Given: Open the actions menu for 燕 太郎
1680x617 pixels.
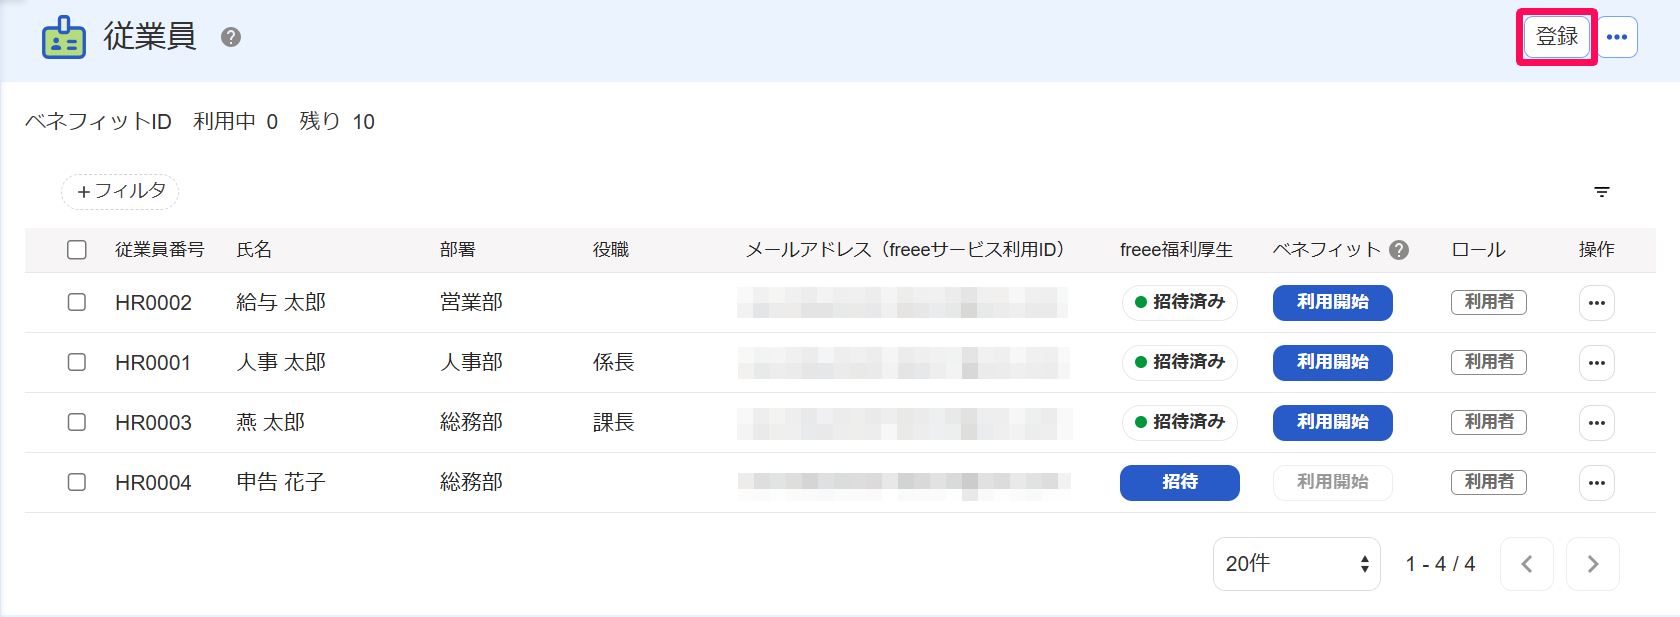Looking at the screenshot, I should [x=1597, y=423].
